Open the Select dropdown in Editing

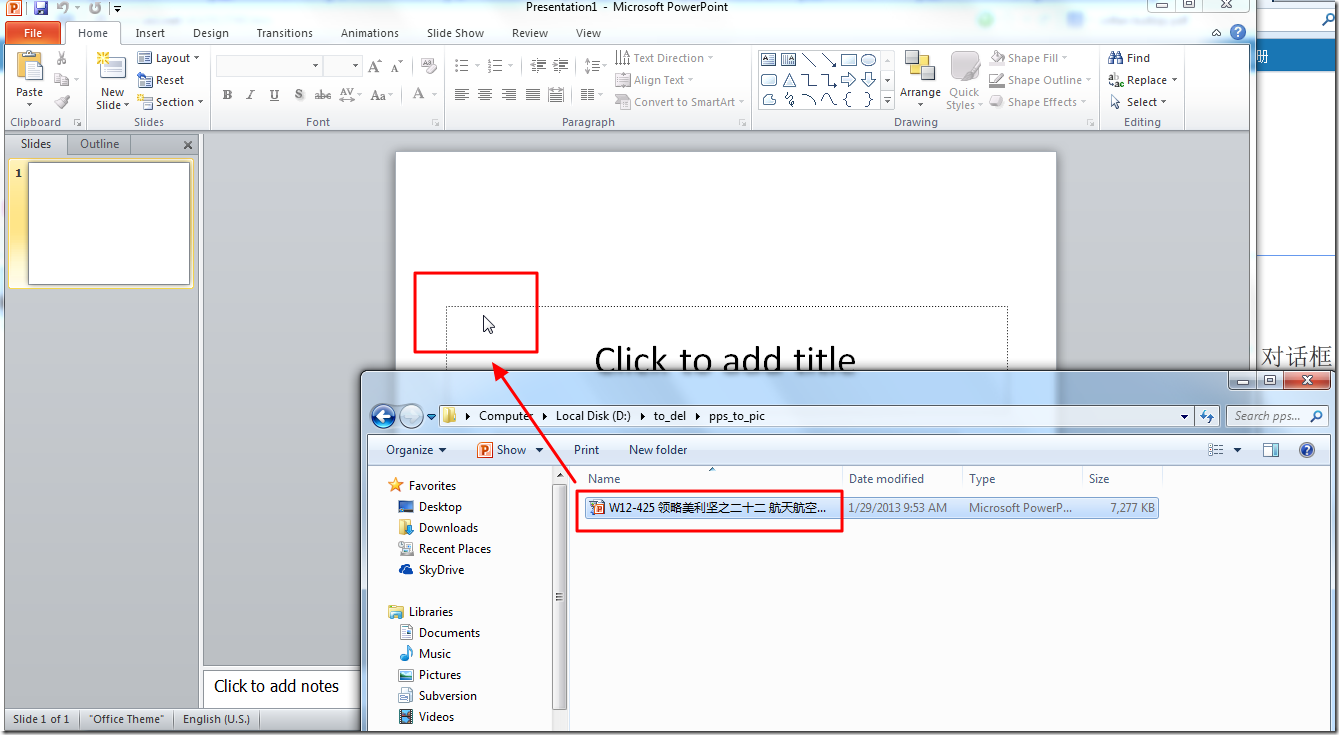click(x=1138, y=102)
